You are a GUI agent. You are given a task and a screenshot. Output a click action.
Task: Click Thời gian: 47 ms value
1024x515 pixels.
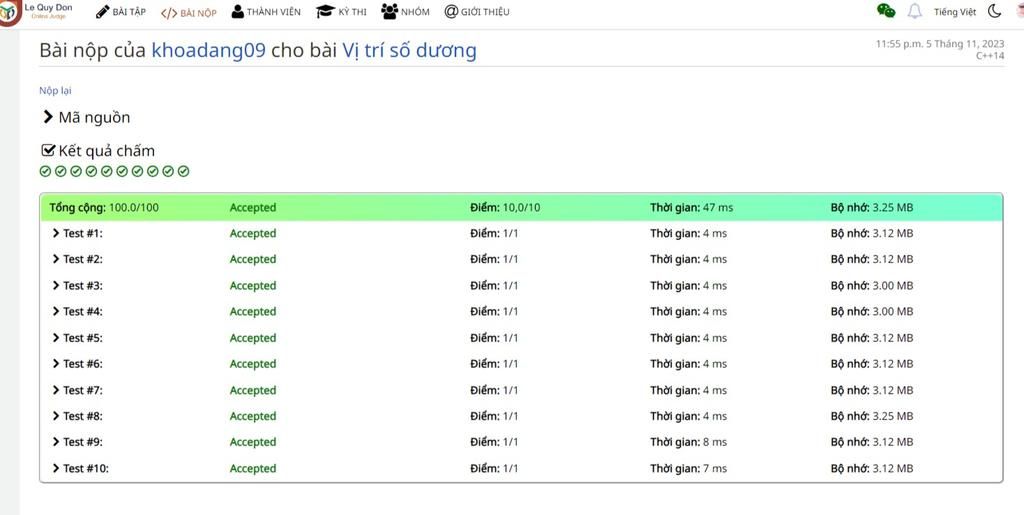[692, 208]
